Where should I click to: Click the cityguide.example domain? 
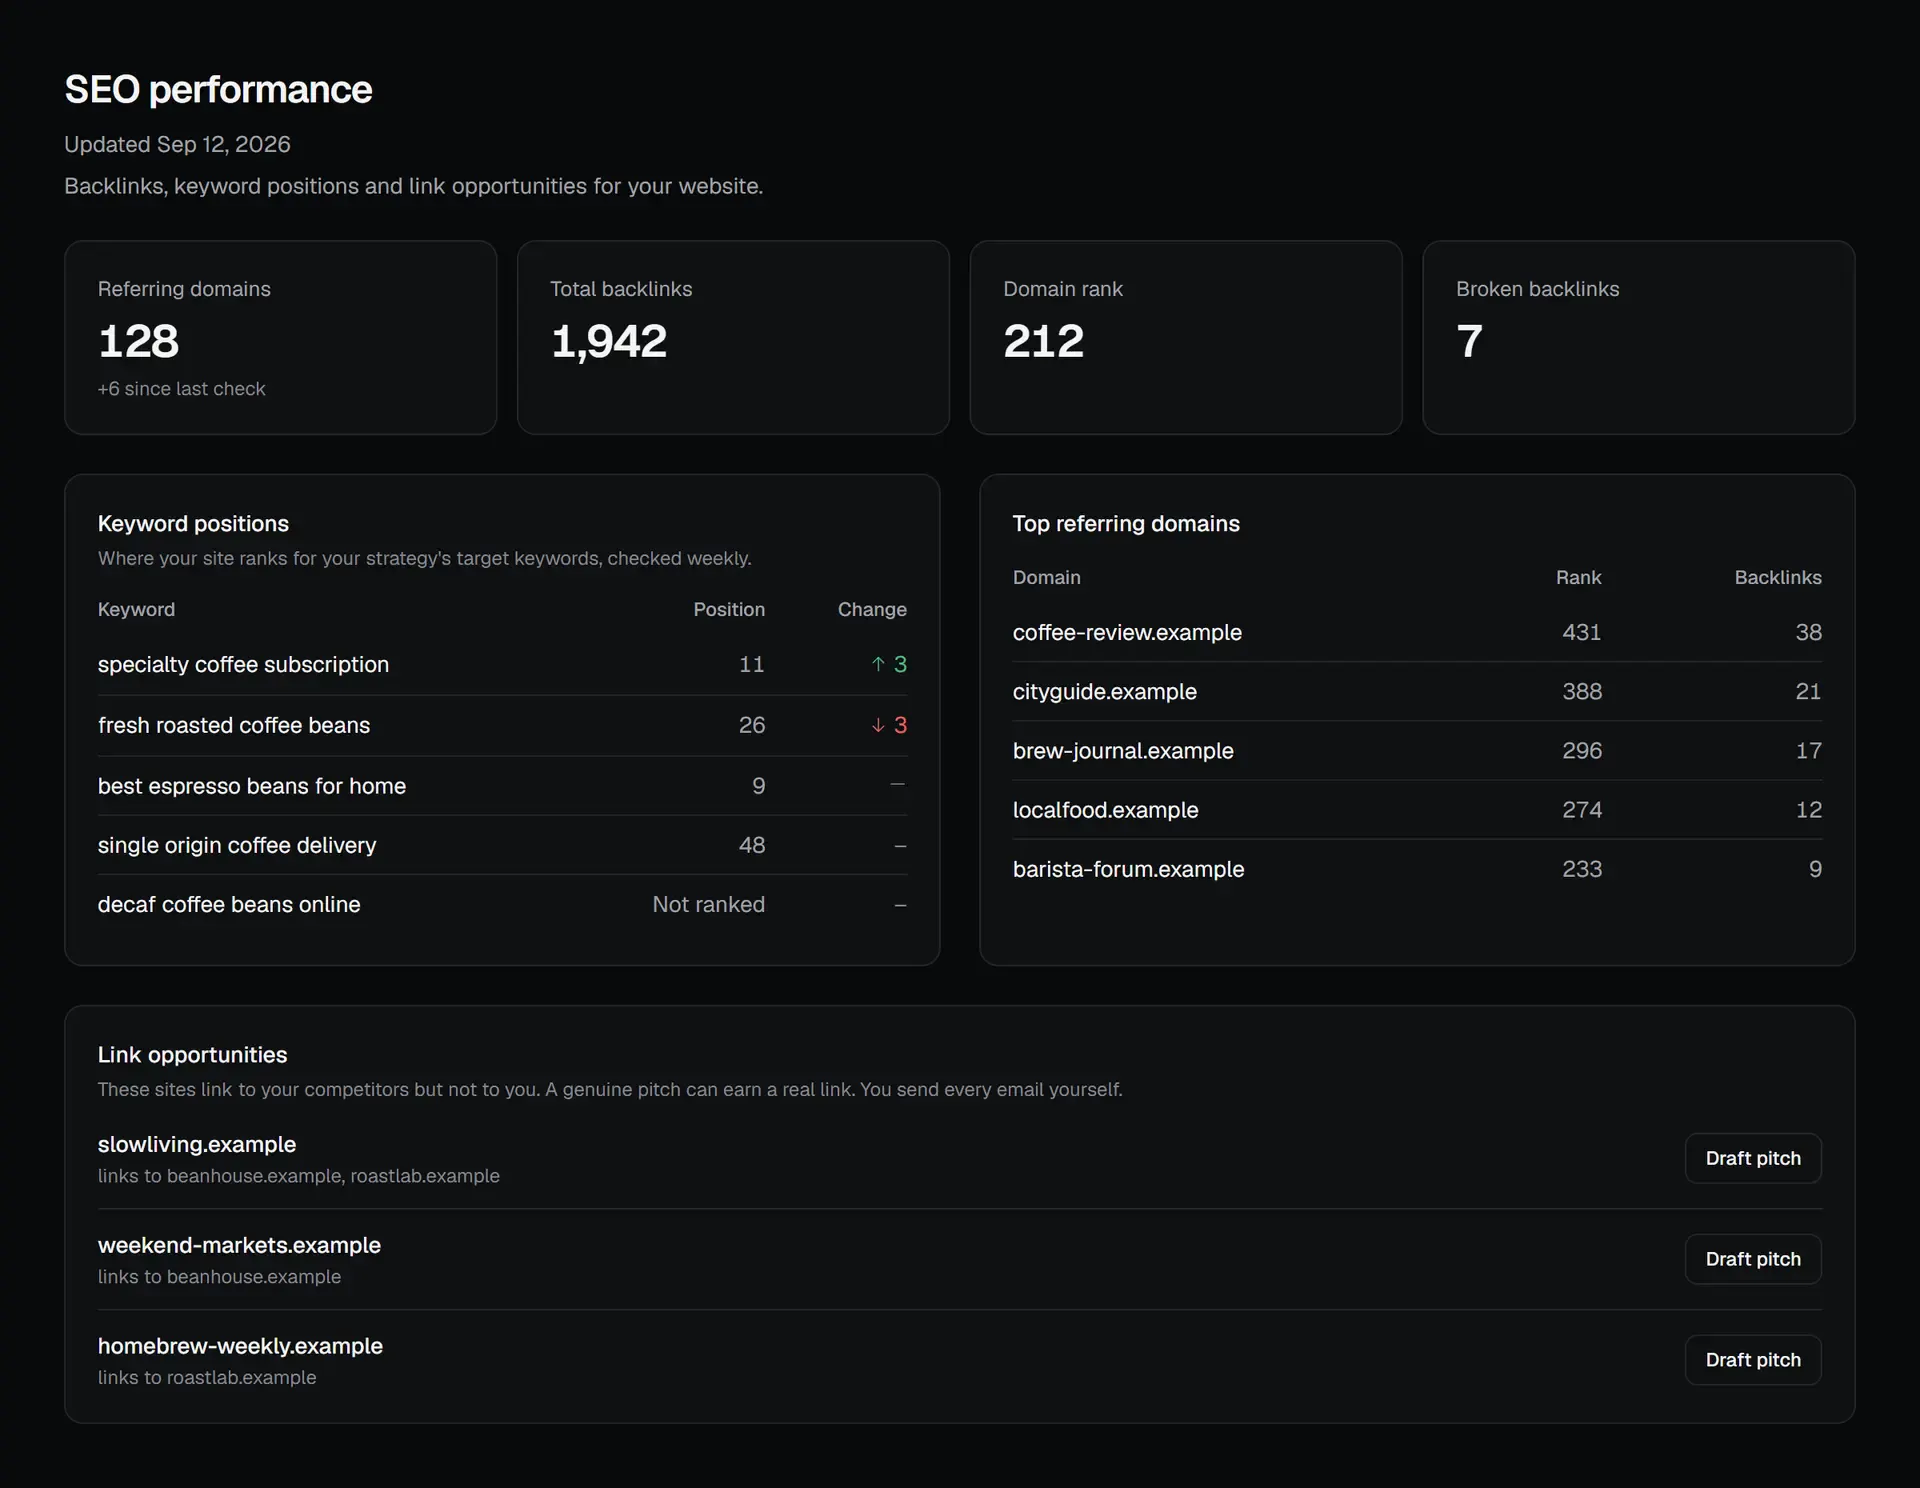[x=1104, y=691]
